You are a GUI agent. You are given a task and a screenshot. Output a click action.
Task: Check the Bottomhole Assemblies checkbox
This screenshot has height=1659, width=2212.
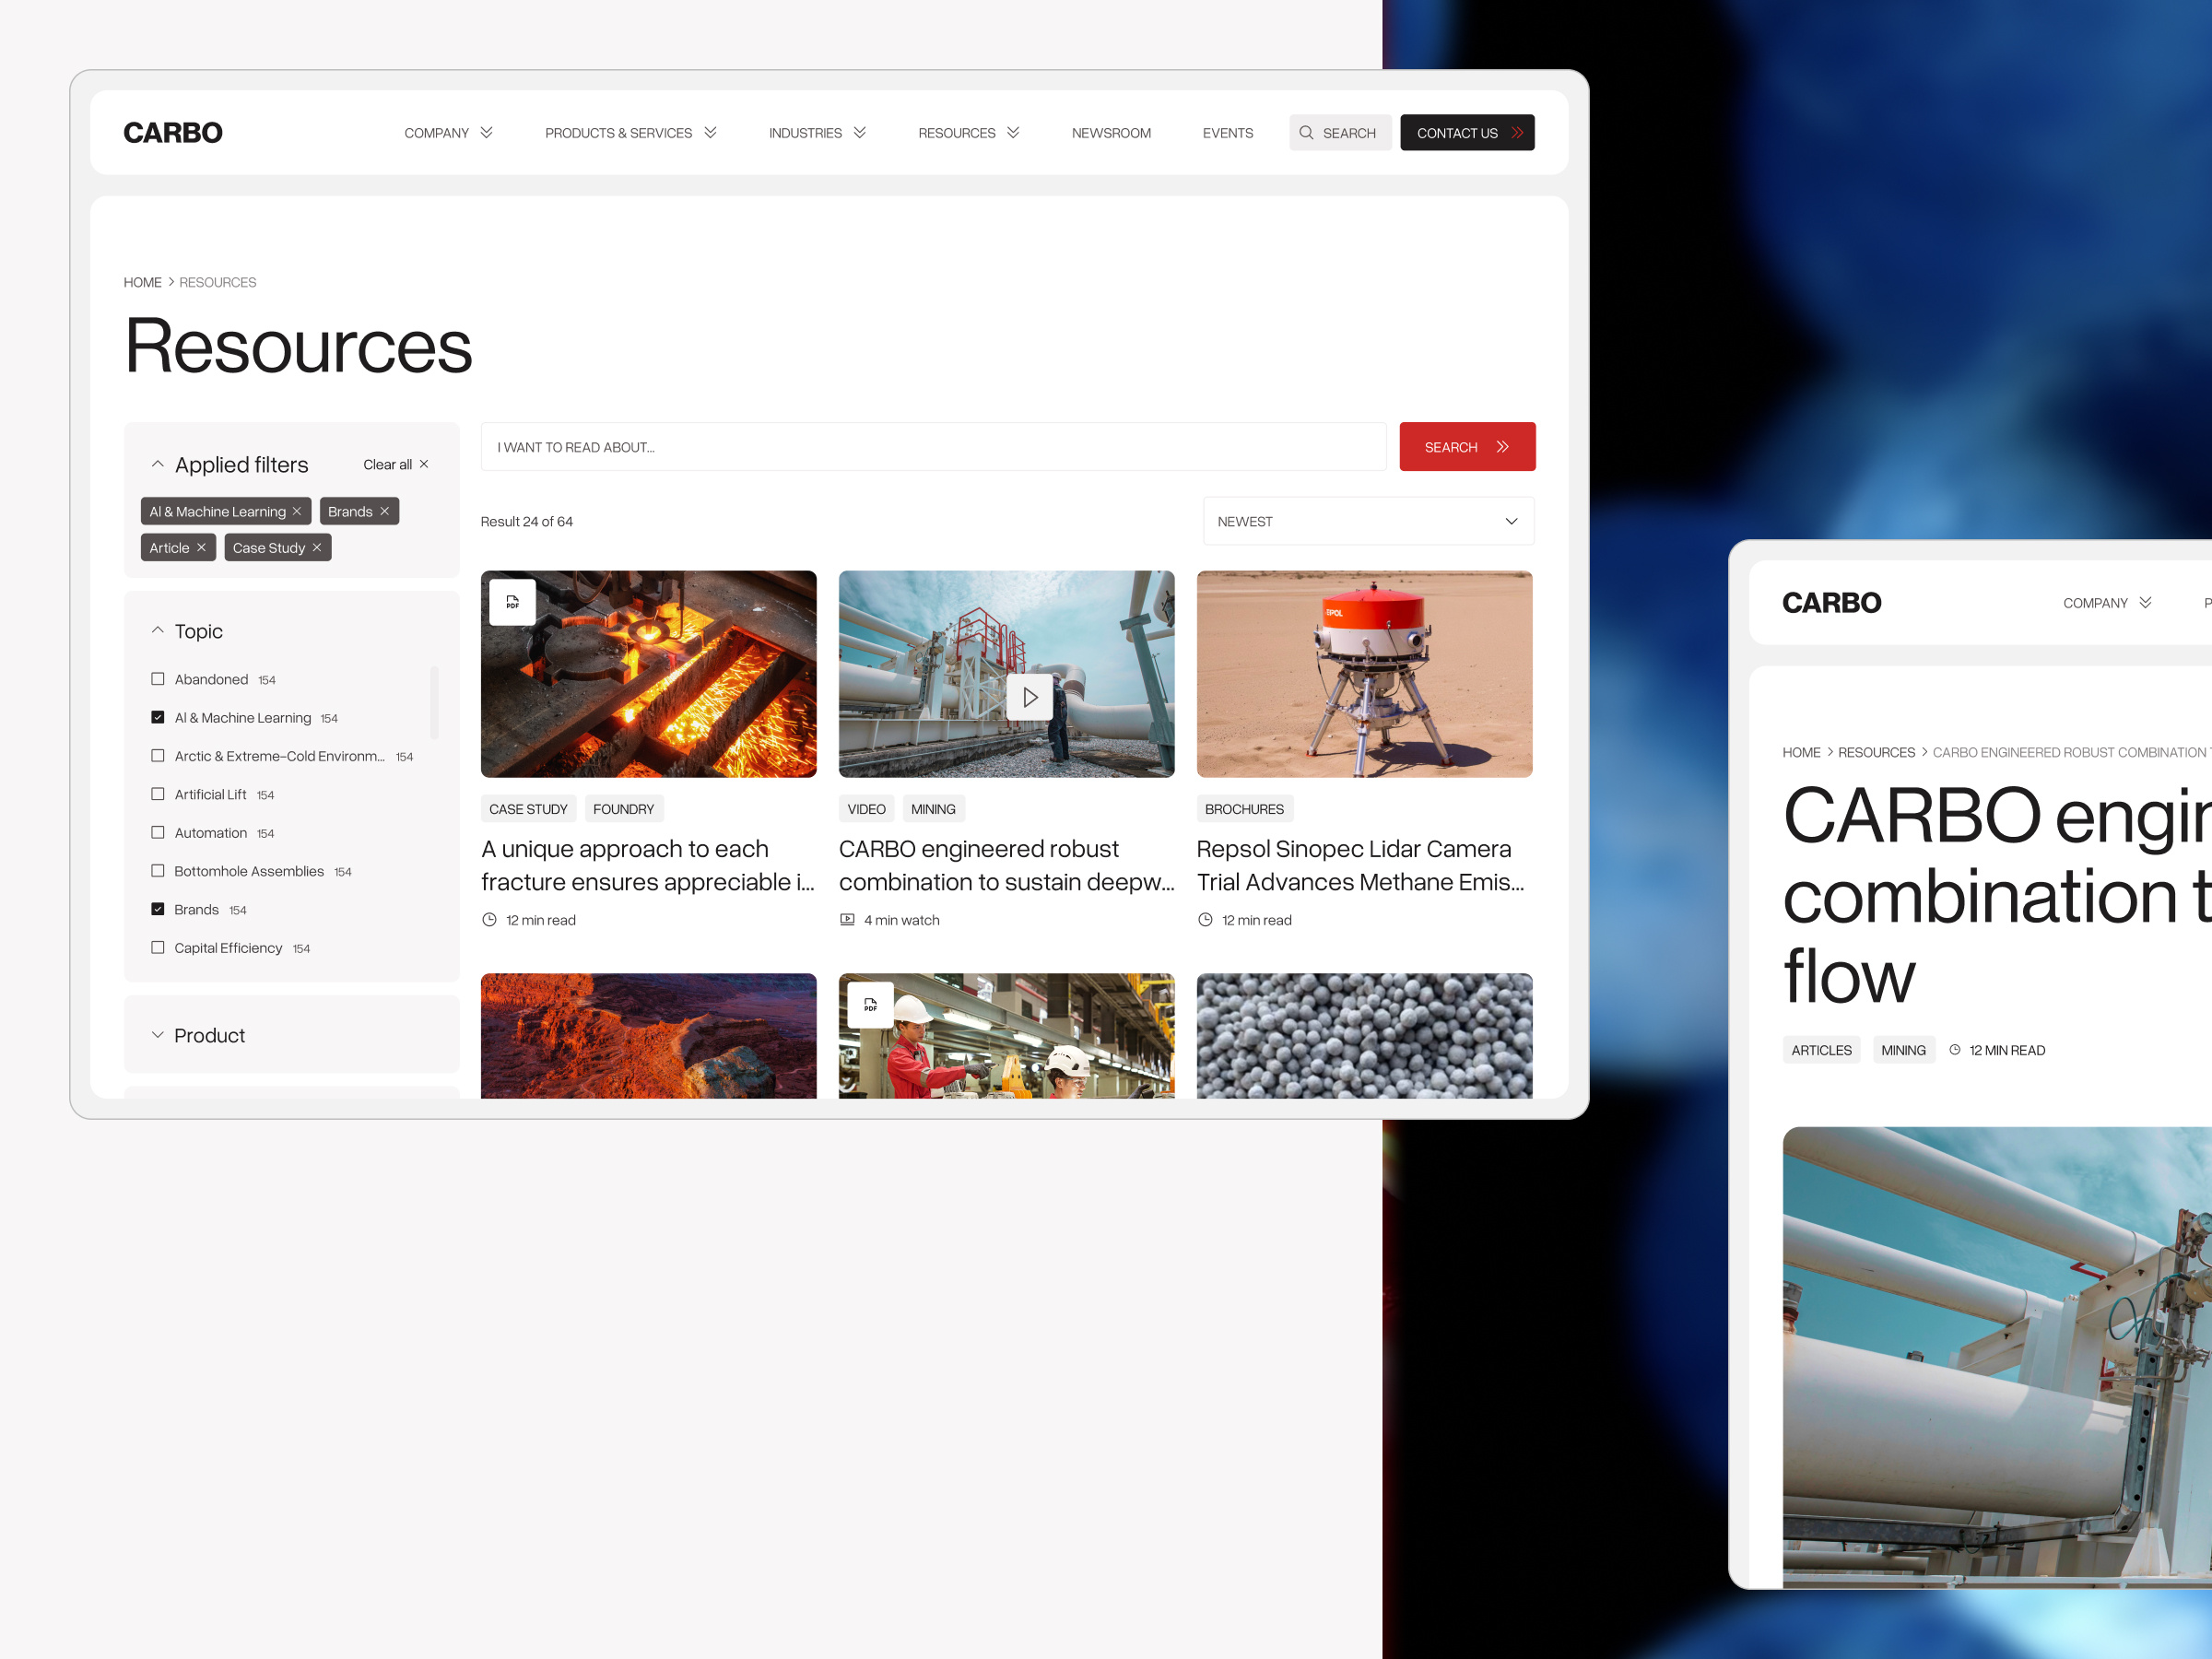(x=158, y=871)
